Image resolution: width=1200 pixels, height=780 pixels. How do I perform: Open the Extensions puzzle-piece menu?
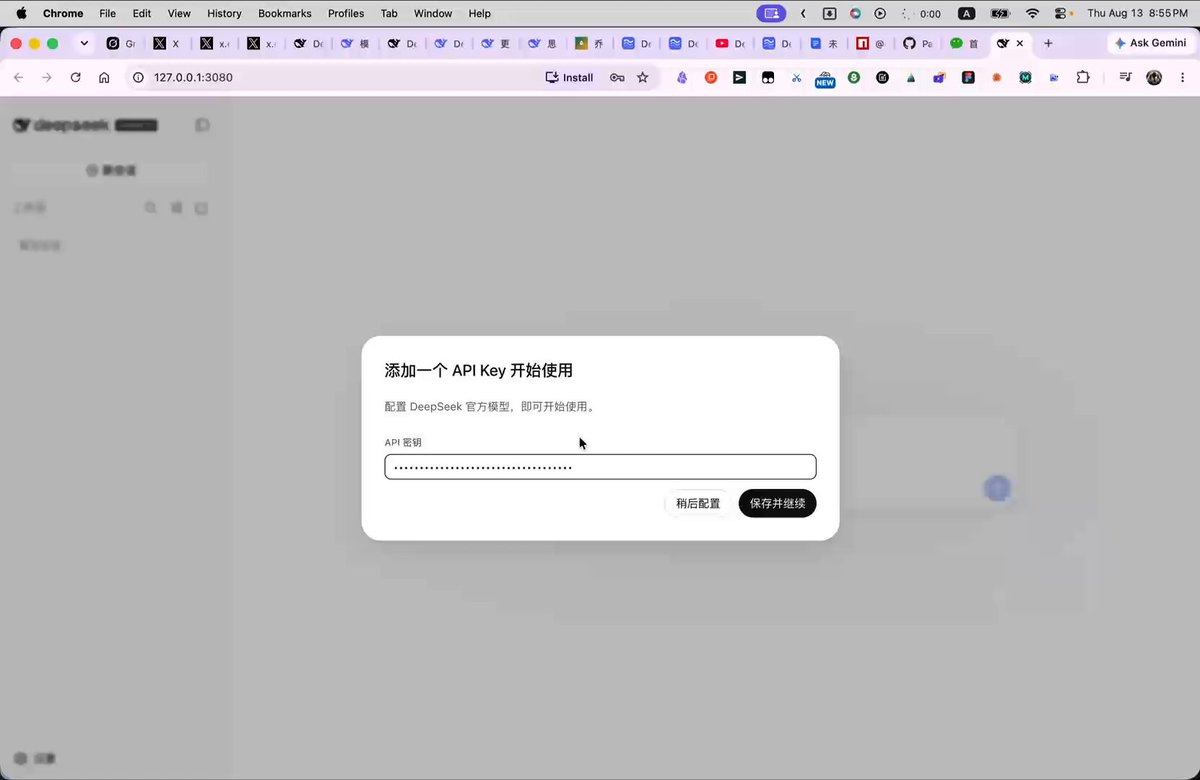(1082, 77)
